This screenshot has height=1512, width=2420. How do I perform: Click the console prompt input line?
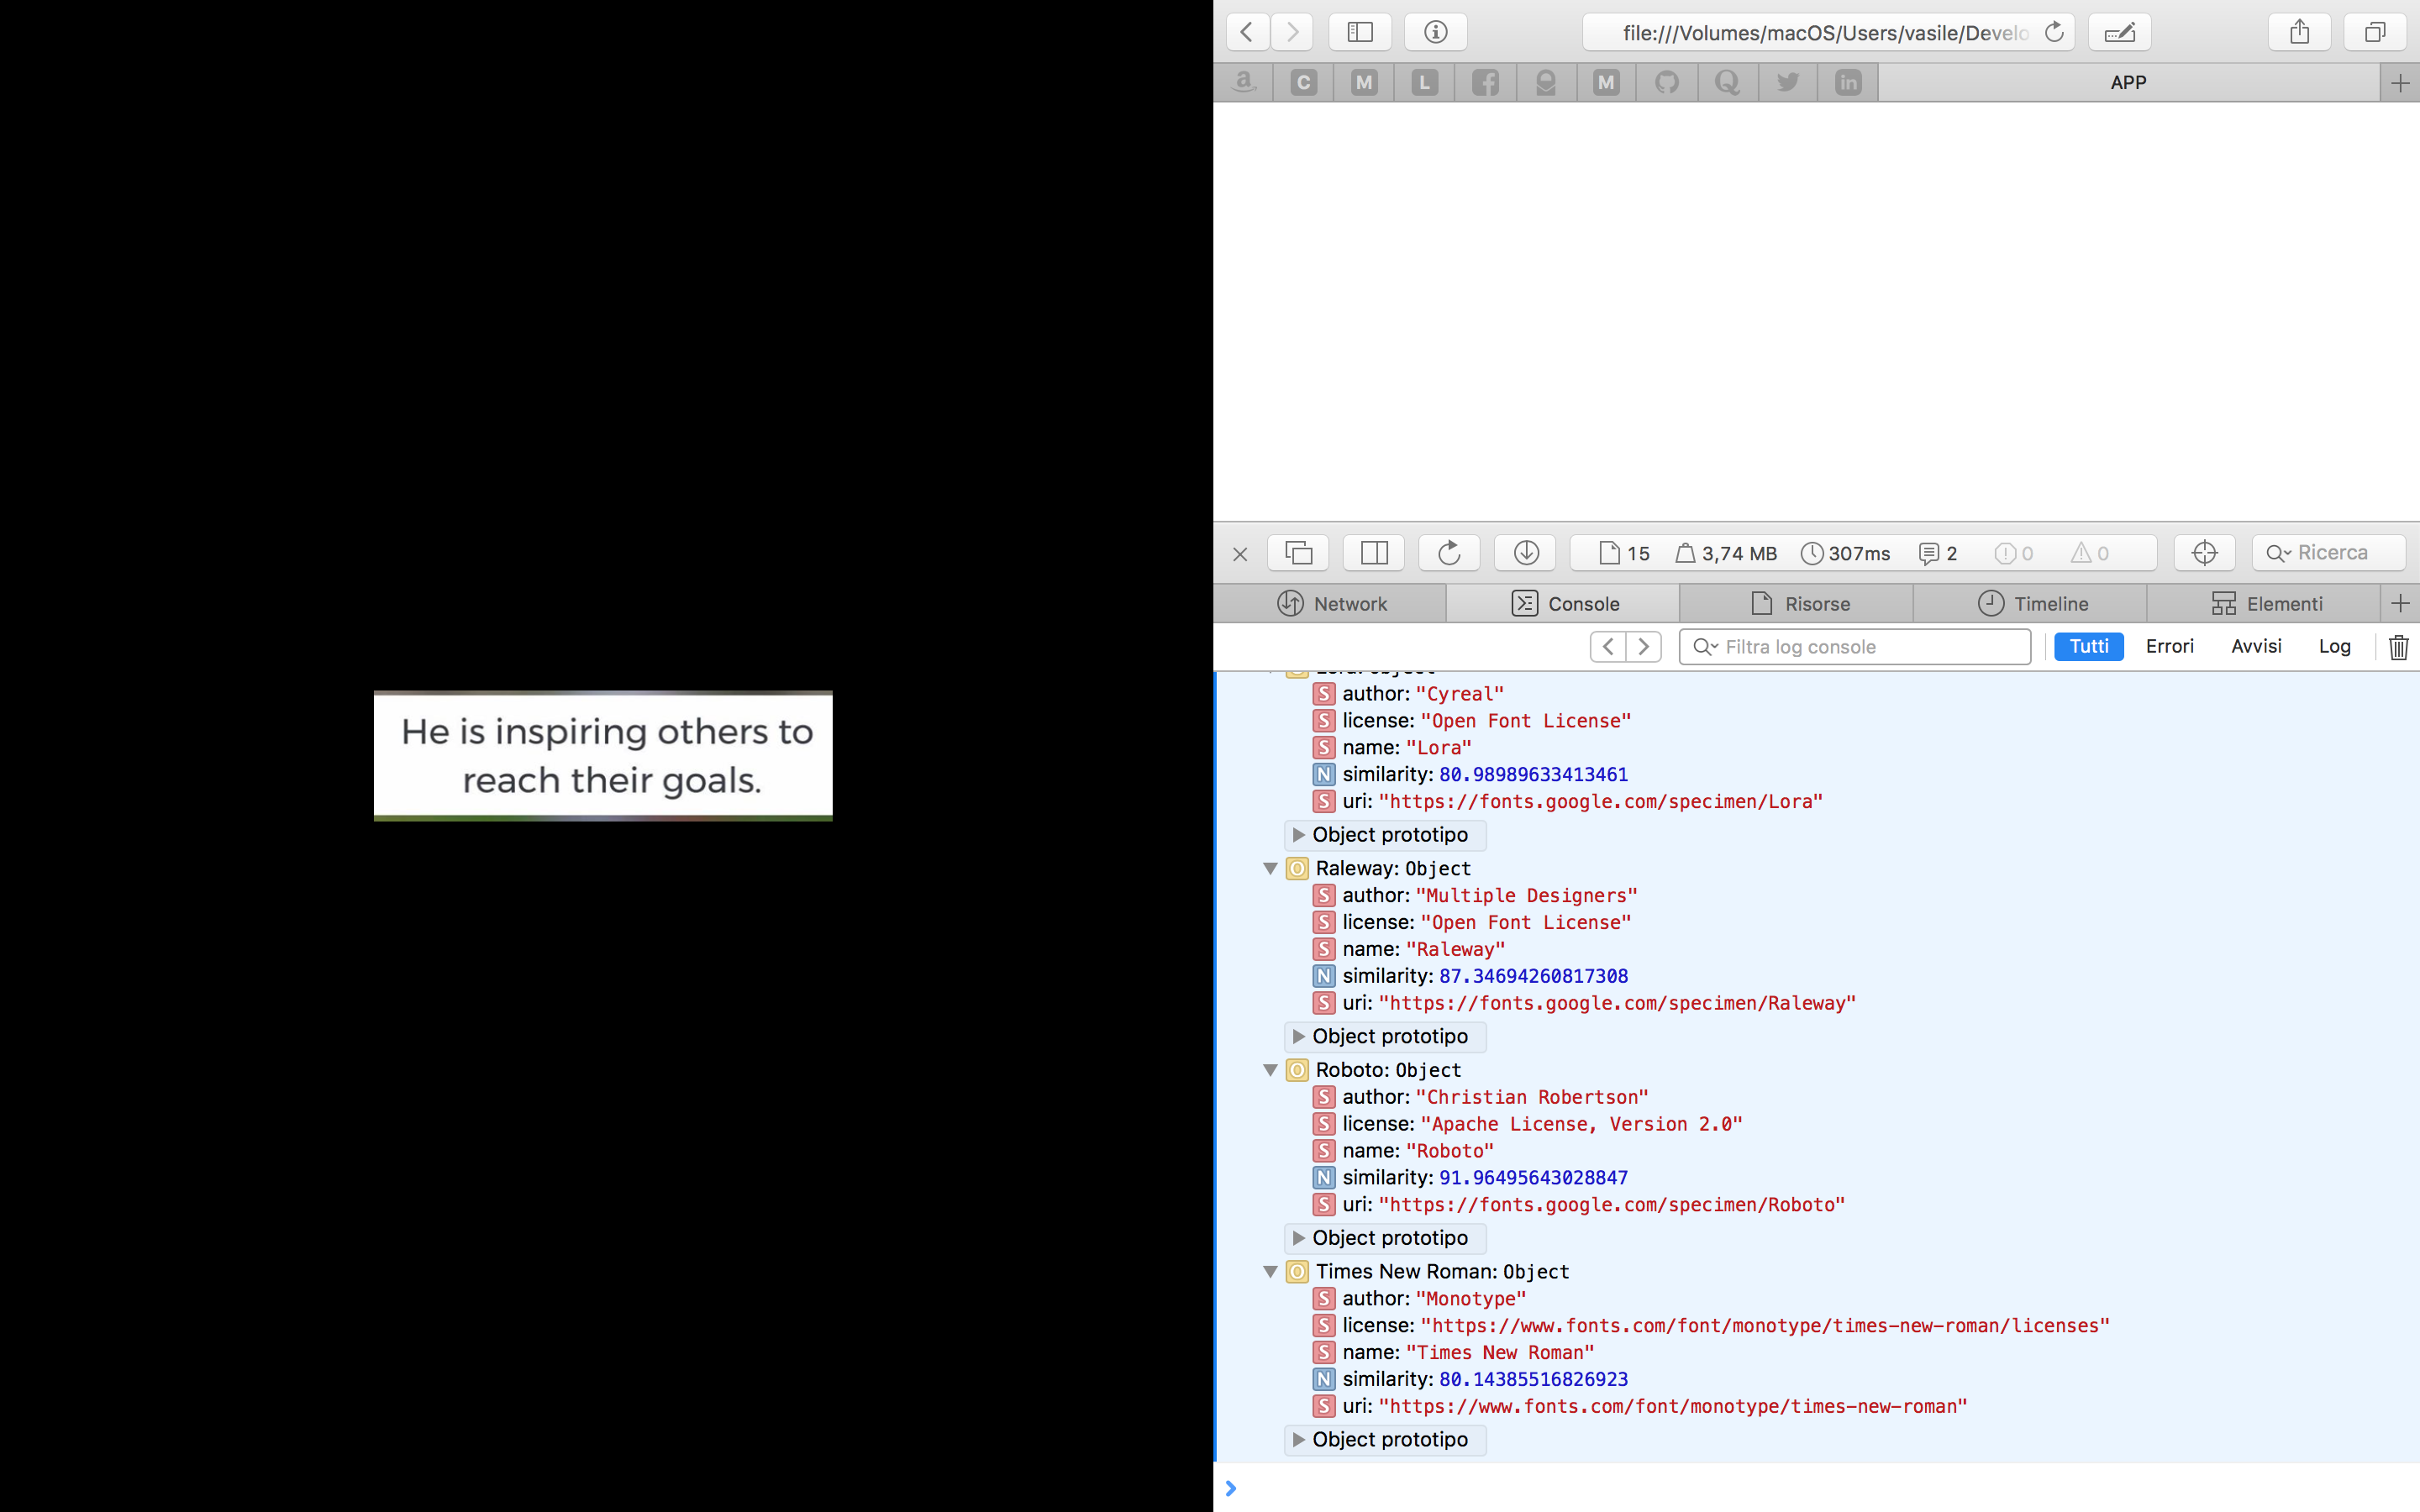[x=1800, y=1488]
